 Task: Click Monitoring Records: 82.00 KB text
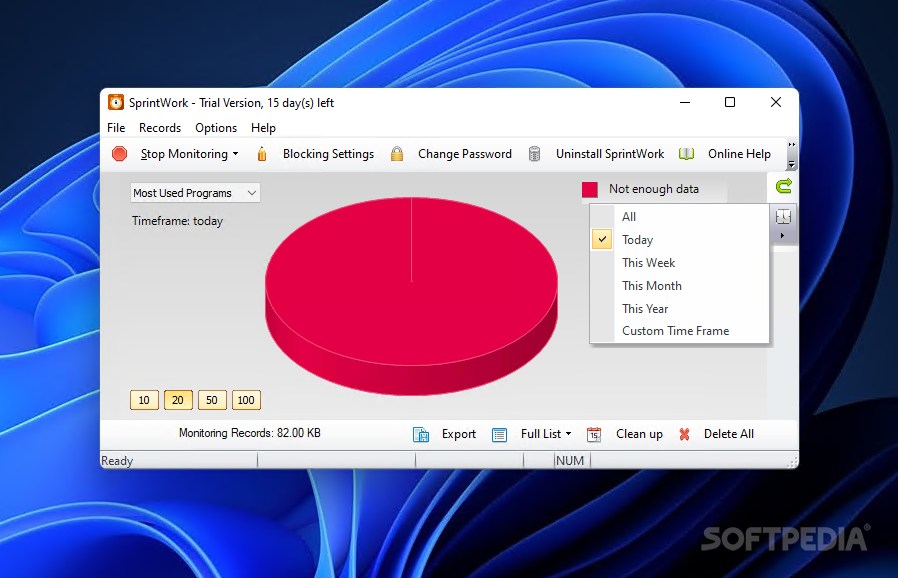pyautogui.click(x=250, y=432)
